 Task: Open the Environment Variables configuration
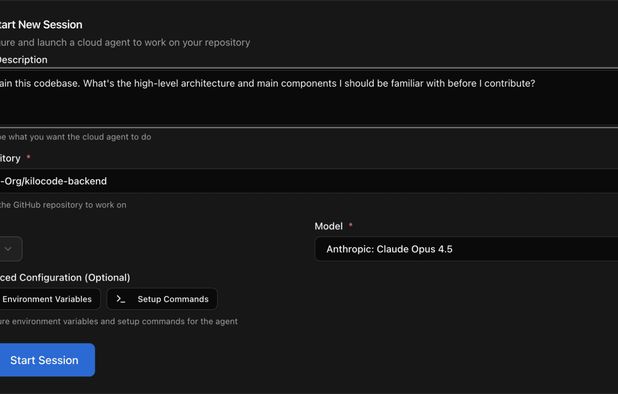click(49, 299)
